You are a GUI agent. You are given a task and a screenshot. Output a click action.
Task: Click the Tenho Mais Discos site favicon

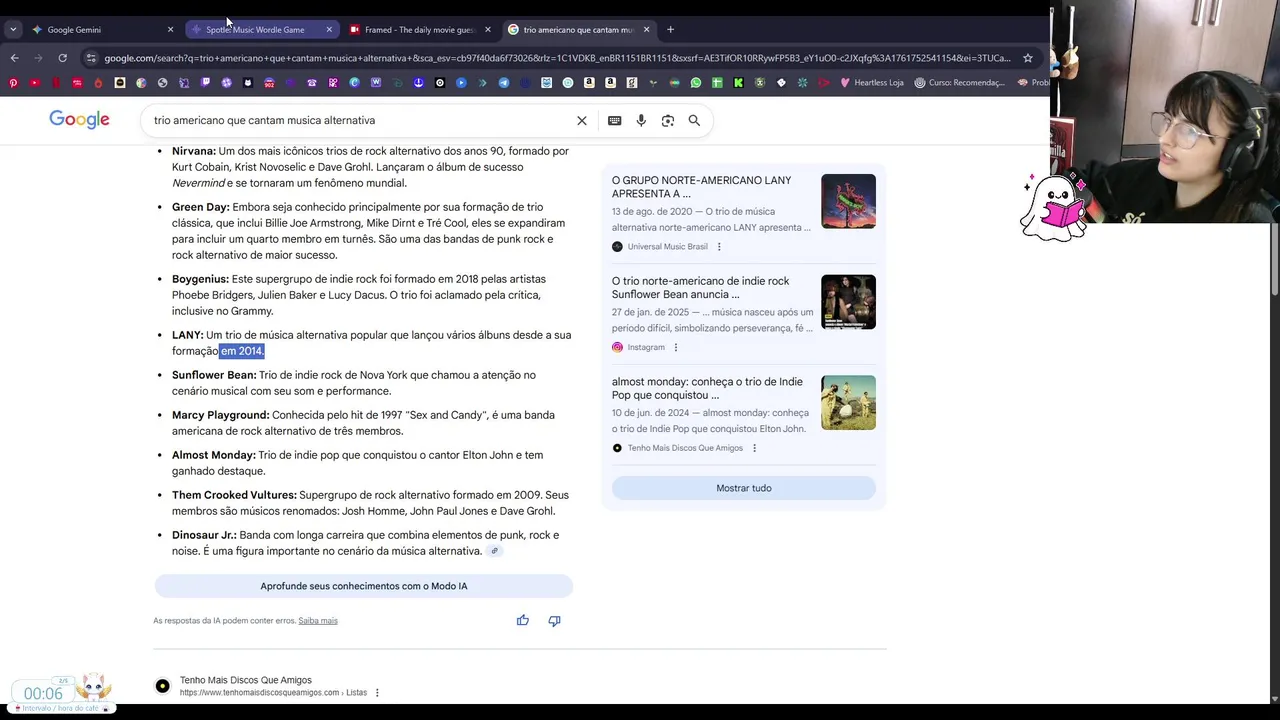[x=162, y=686]
